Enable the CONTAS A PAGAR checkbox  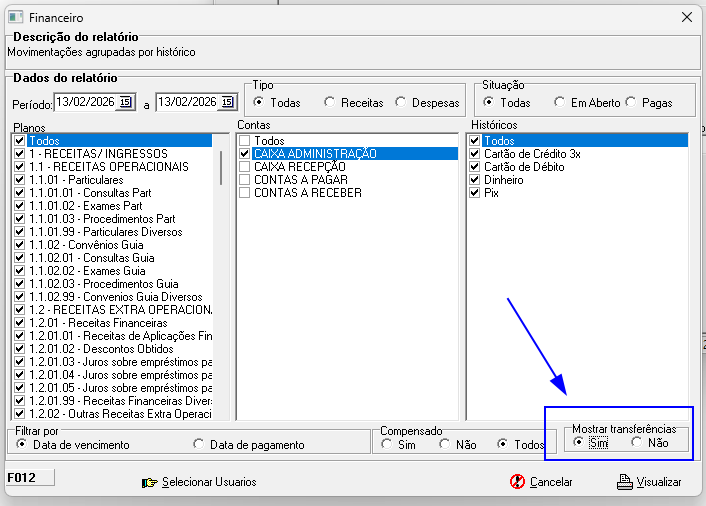(x=245, y=180)
